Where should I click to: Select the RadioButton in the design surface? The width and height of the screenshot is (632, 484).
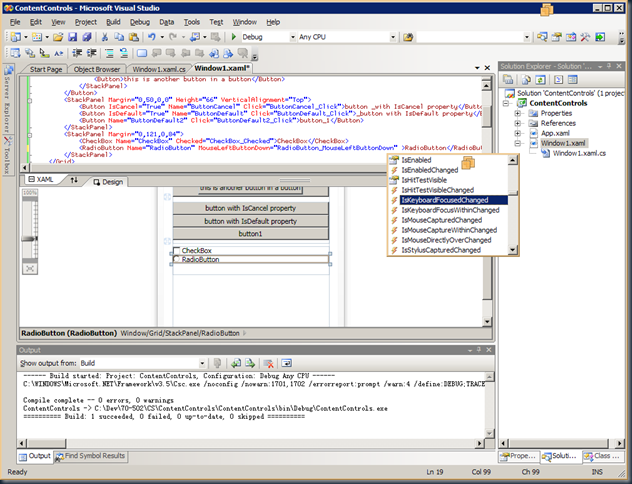[x=200, y=260]
